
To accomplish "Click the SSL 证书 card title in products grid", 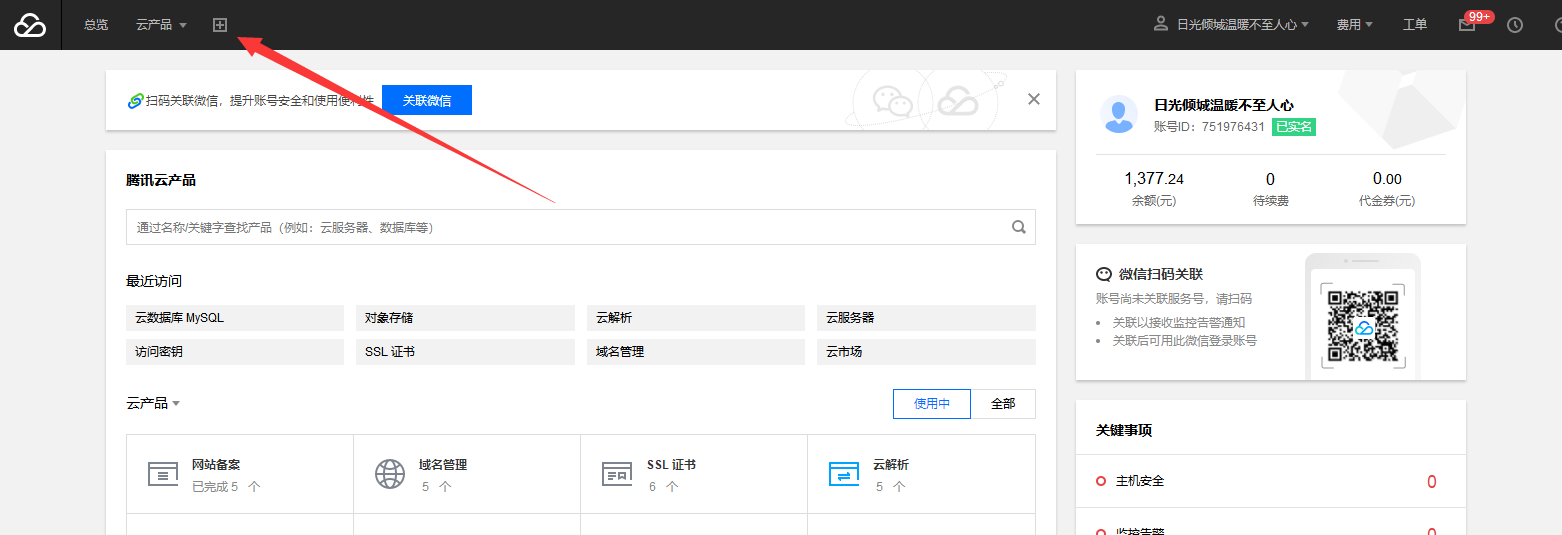I will [671, 465].
